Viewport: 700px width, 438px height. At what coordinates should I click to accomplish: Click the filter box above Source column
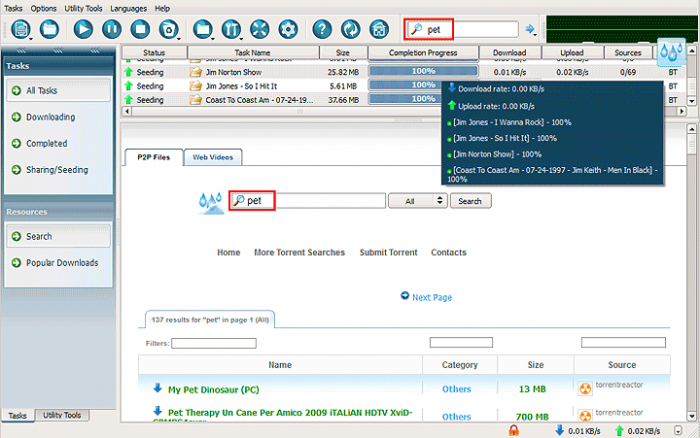[623, 342]
